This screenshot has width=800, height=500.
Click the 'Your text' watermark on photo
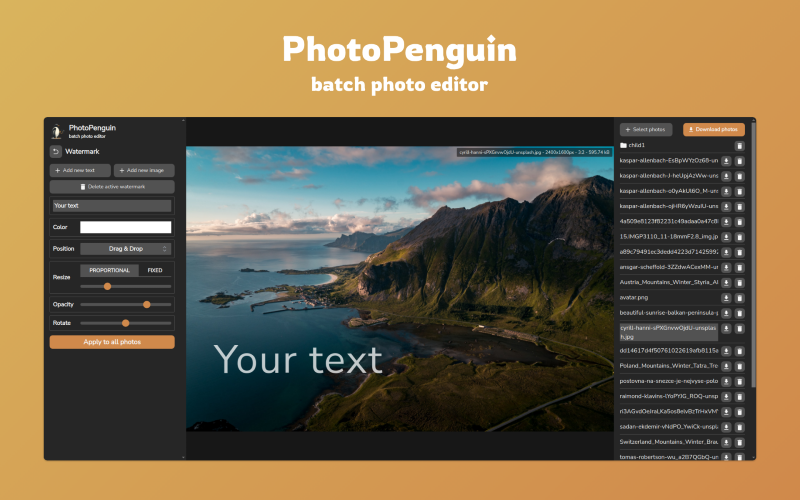(x=298, y=360)
